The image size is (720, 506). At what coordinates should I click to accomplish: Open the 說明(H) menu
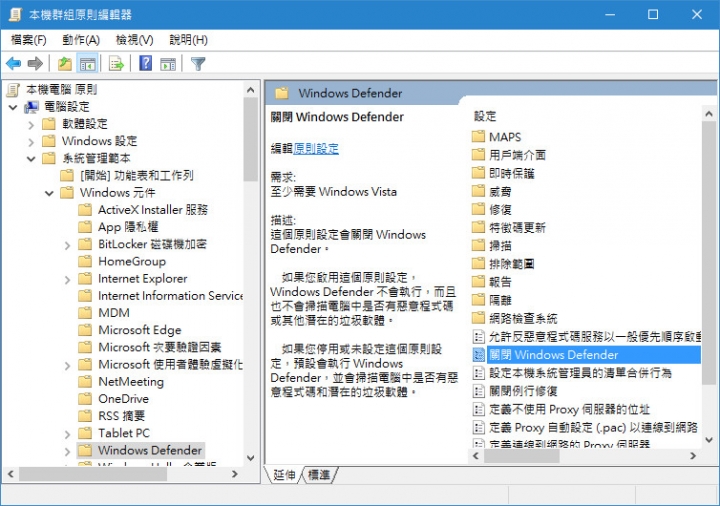tap(188, 40)
